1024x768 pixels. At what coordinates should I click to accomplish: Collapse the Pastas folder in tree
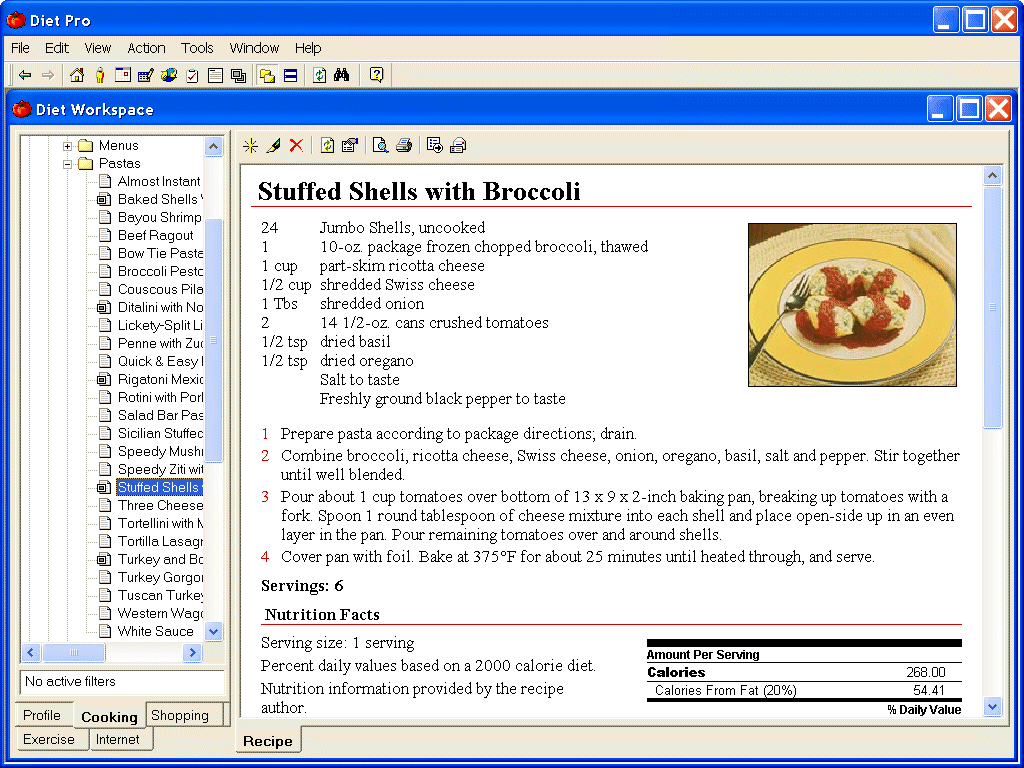68,164
